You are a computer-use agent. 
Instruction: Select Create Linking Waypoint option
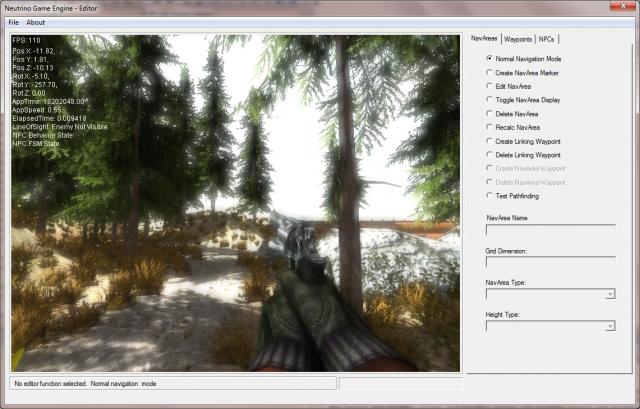489,142
